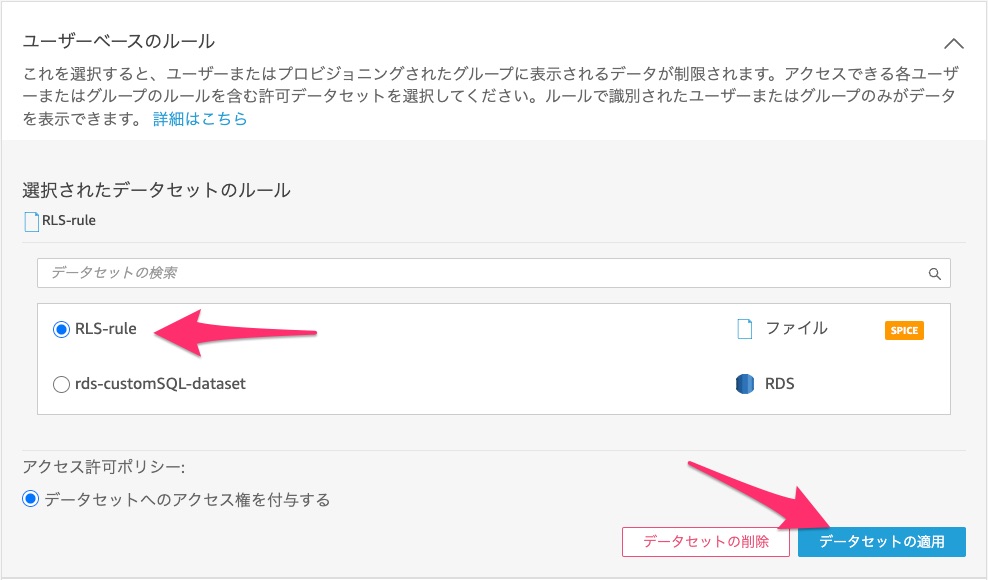Collapse the ユーザーベースのルール section chevron
The height and width of the screenshot is (580, 988).
tap(953, 44)
